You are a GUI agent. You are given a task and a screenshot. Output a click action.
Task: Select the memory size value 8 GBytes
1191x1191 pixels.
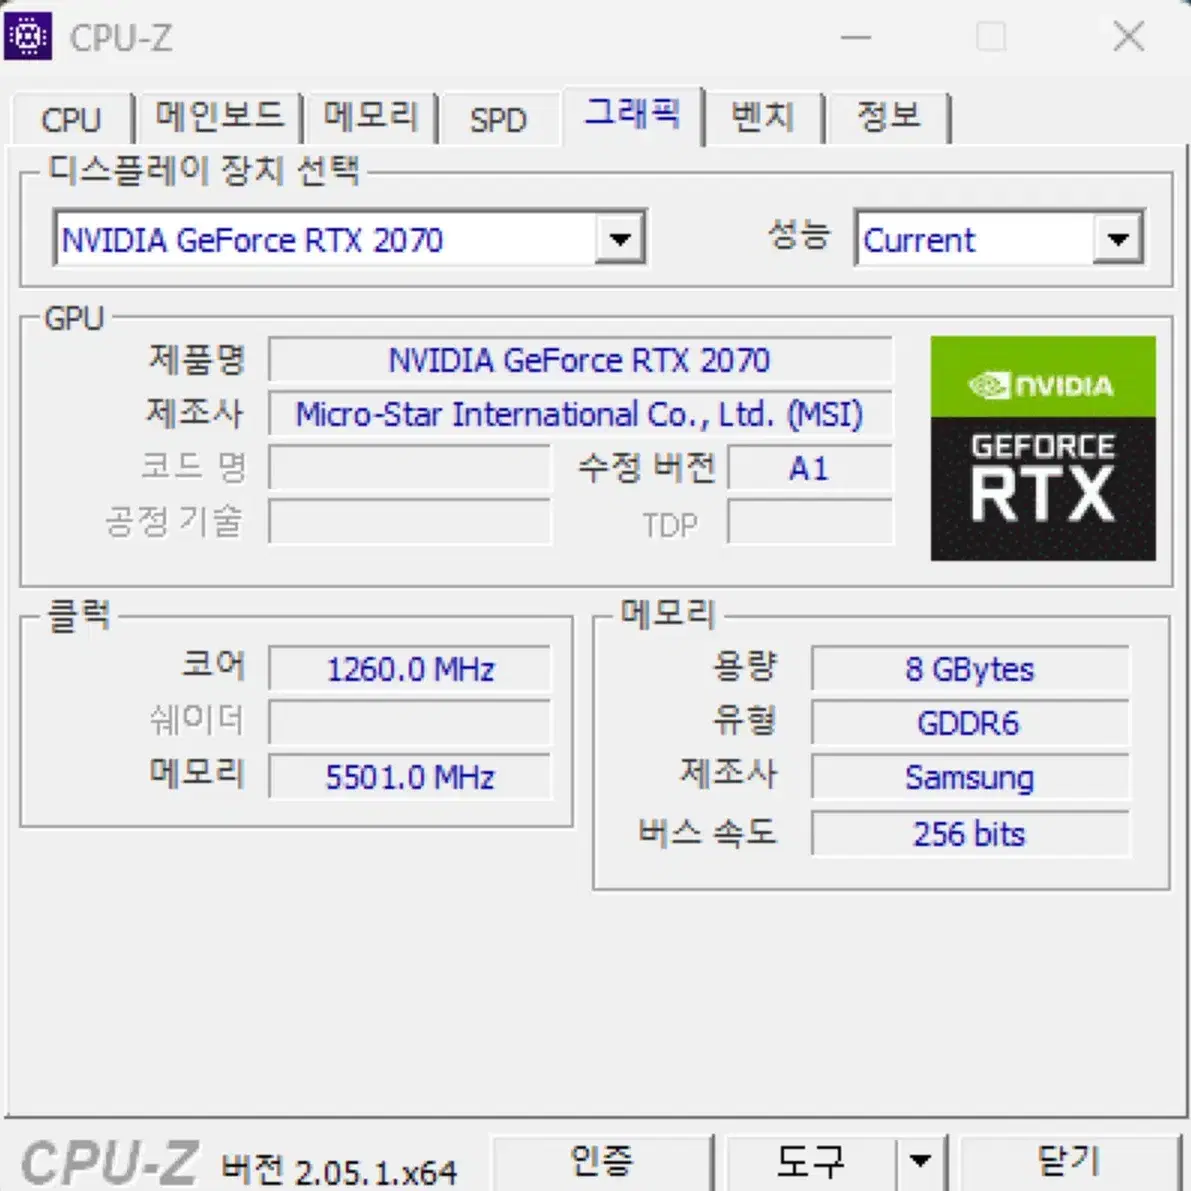[970, 668]
